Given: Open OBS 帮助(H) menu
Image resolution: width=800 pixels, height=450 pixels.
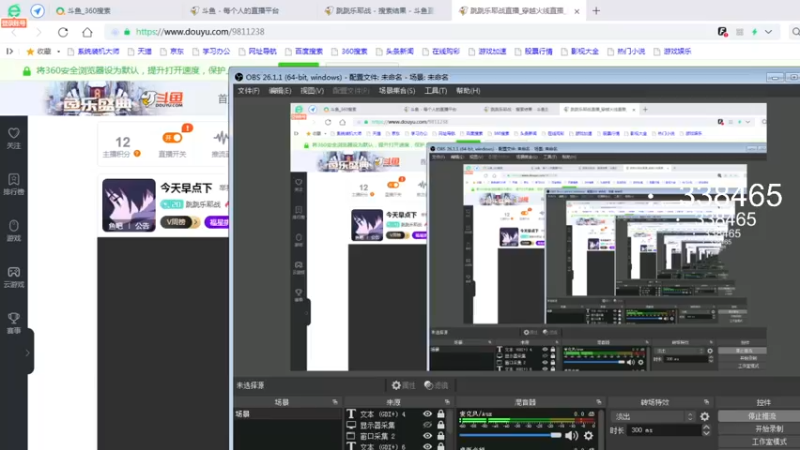Looking at the screenshot, I should (x=468, y=91).
